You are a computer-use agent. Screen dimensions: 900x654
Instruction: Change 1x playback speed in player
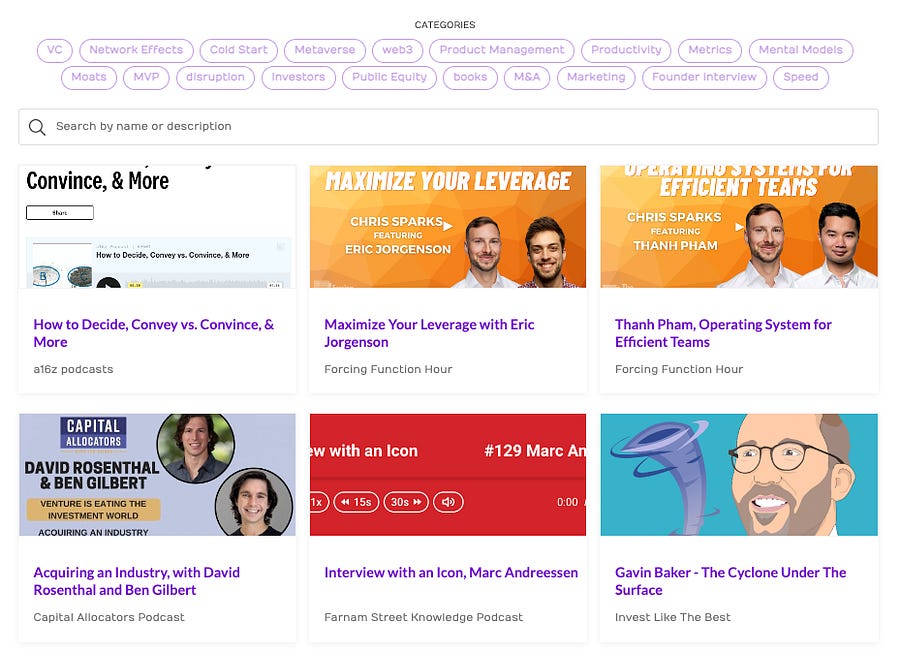point(318,502)
